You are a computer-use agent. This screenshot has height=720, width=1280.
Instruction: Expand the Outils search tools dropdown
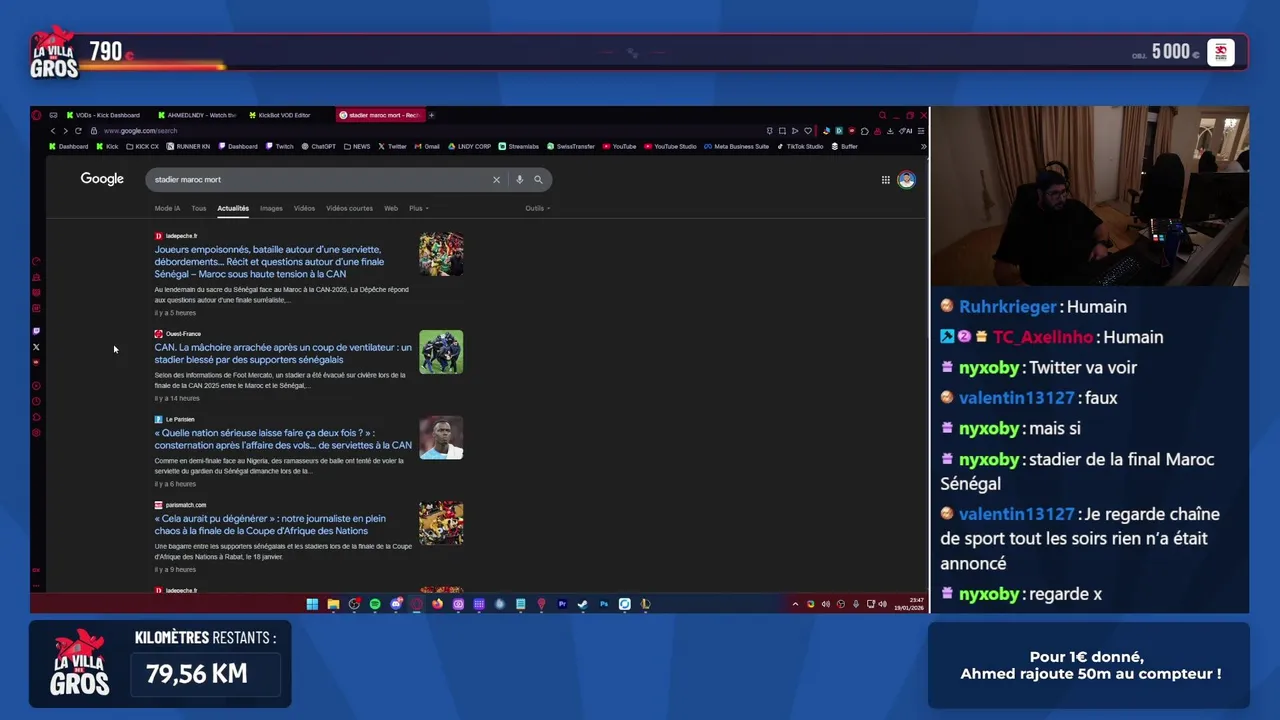pos(538,208)
